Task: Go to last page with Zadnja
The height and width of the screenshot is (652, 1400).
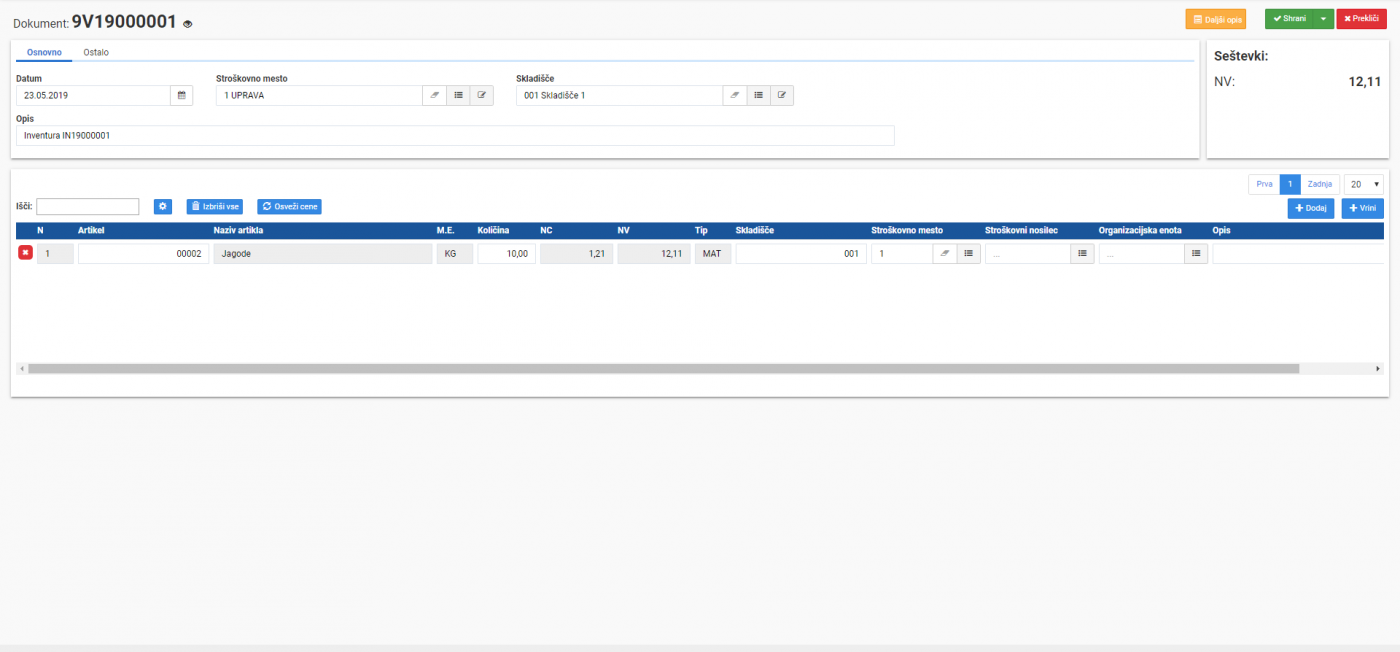Action: (x=1320, y=184)
